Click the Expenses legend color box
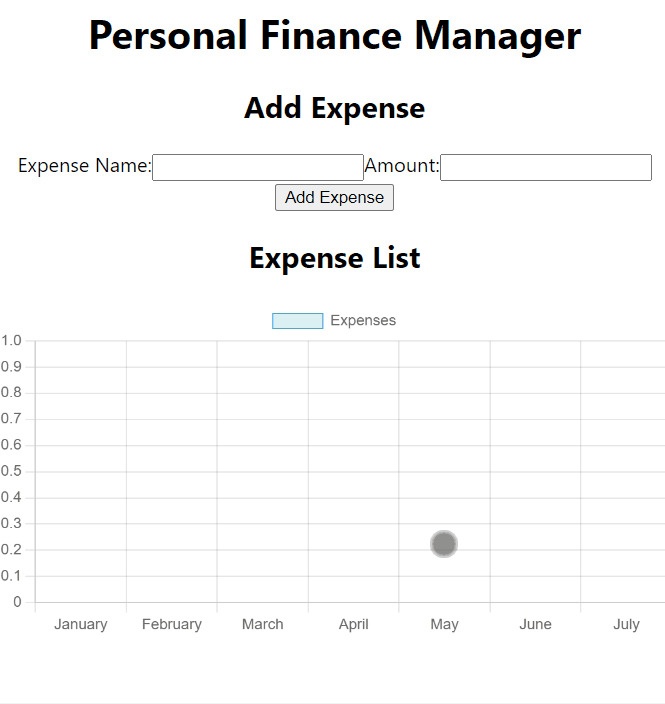This screenshot has width=665, height=704. (x=297, y=321)
